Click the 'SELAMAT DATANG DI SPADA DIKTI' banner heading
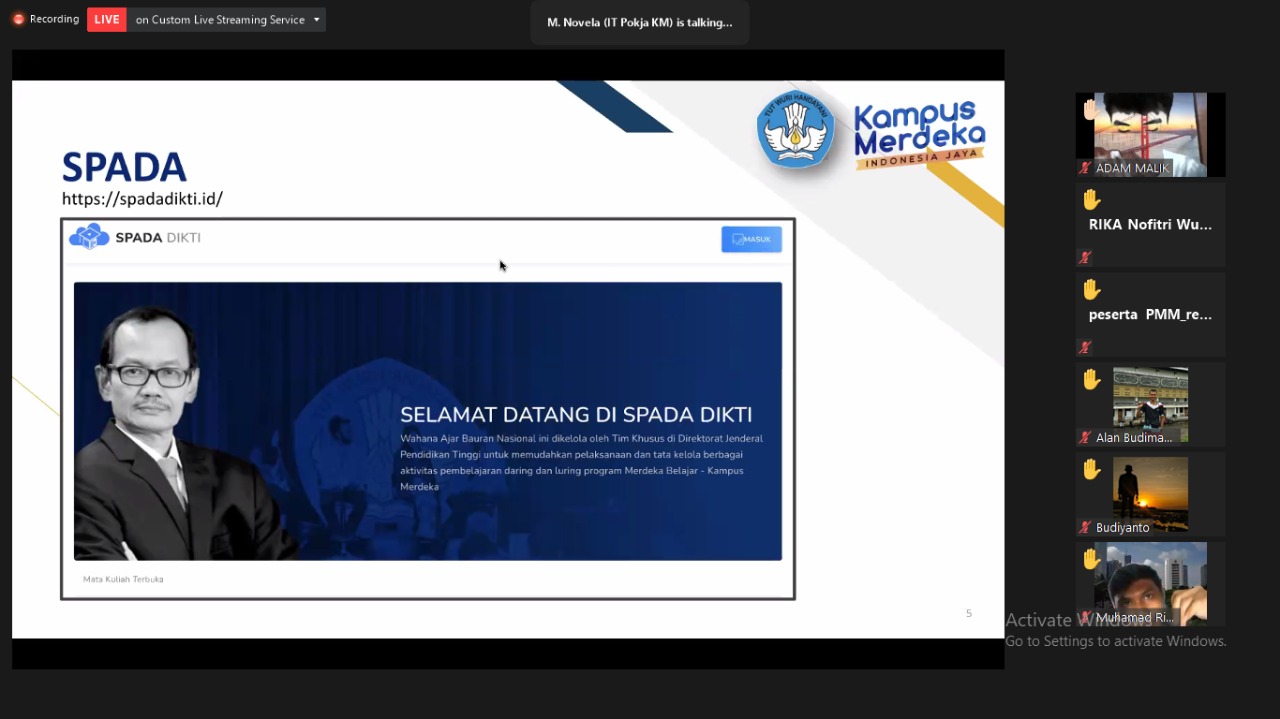The width and height of the screenshot is (1280, 719). point(576,414)
